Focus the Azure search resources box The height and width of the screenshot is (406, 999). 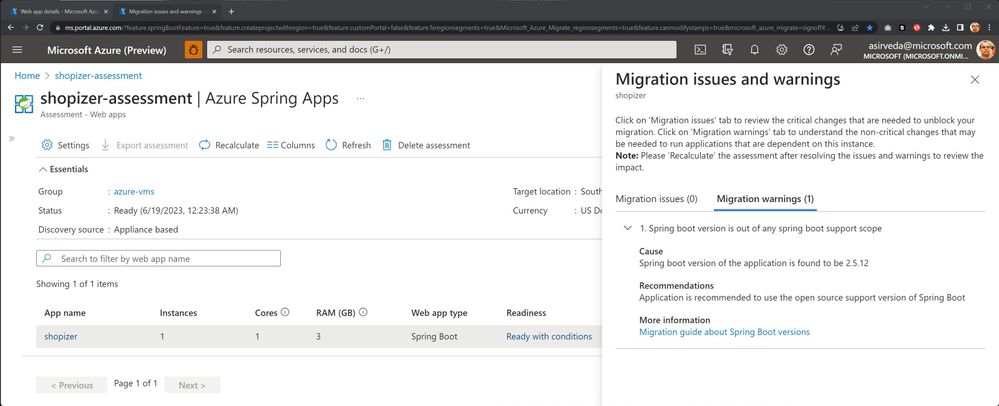442,50
